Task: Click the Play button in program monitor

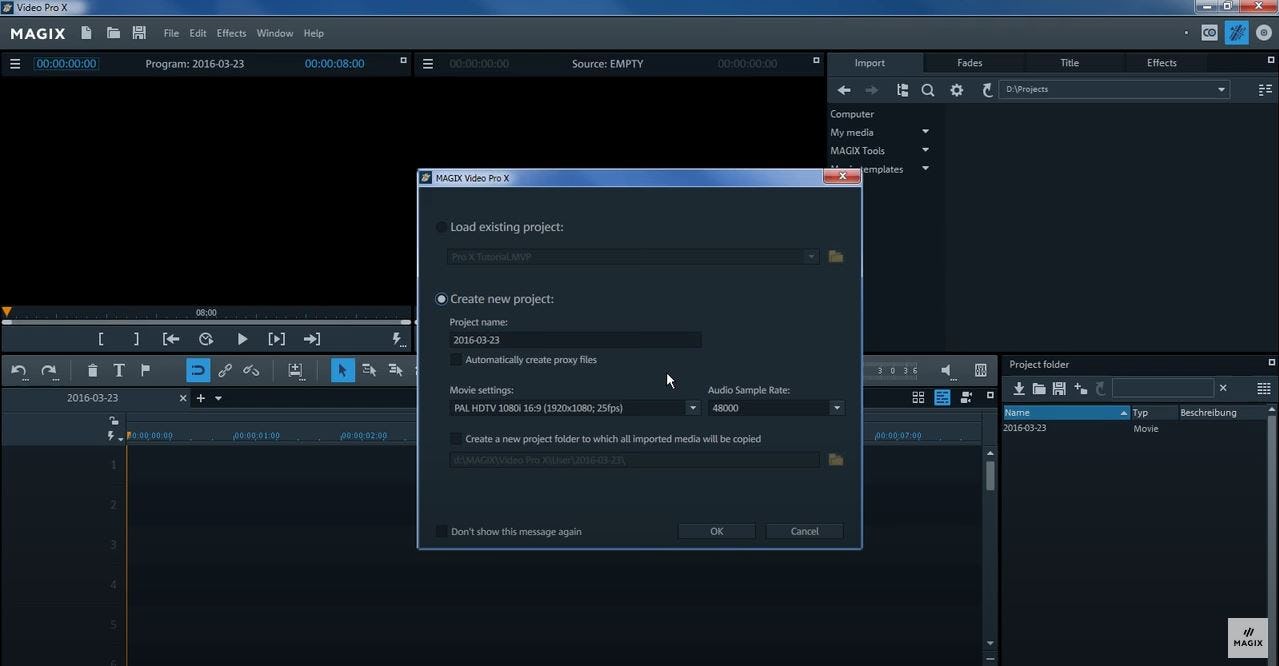Action: pyautogui.click(x=242, y=339)
